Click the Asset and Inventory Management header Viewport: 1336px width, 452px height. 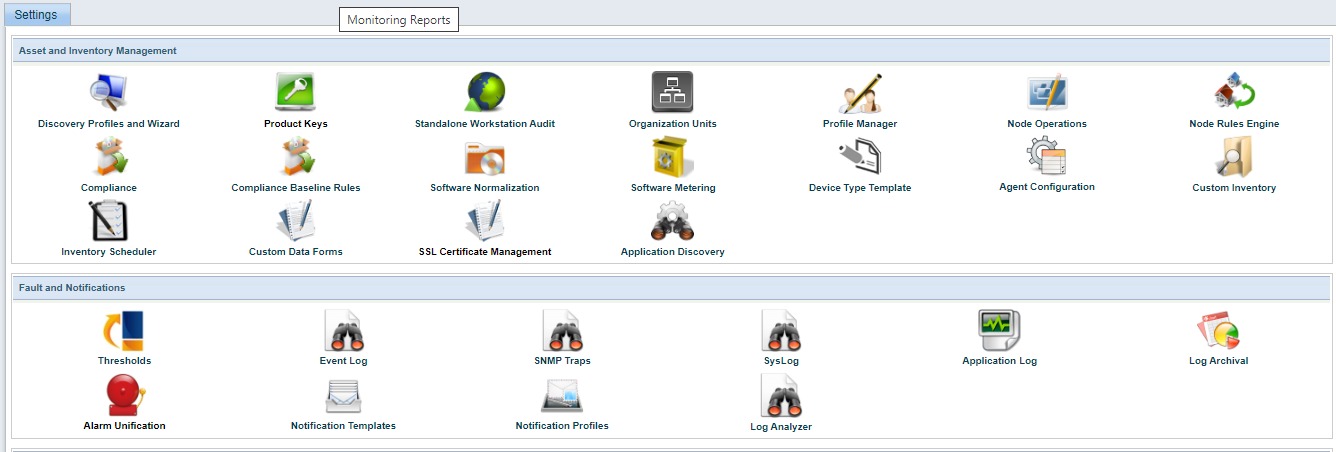(98, 50)
